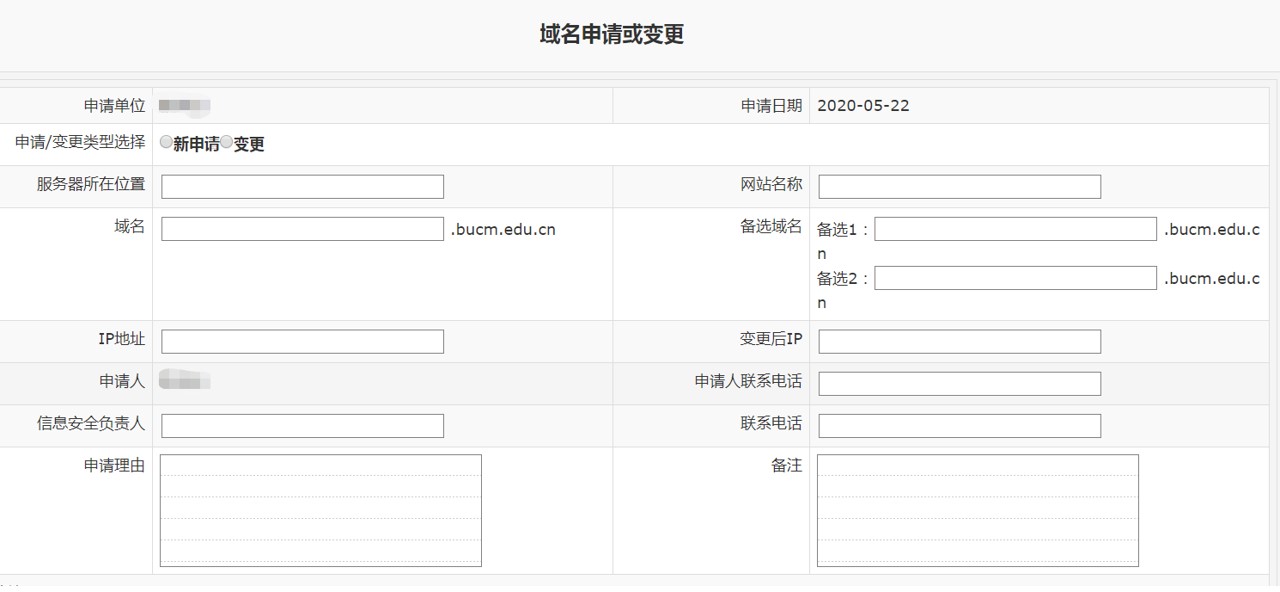The height and width of the screenshot is (592, 1280).
Task: Focus the 备选1 domain input
Action: click(x=1015, y=229)
